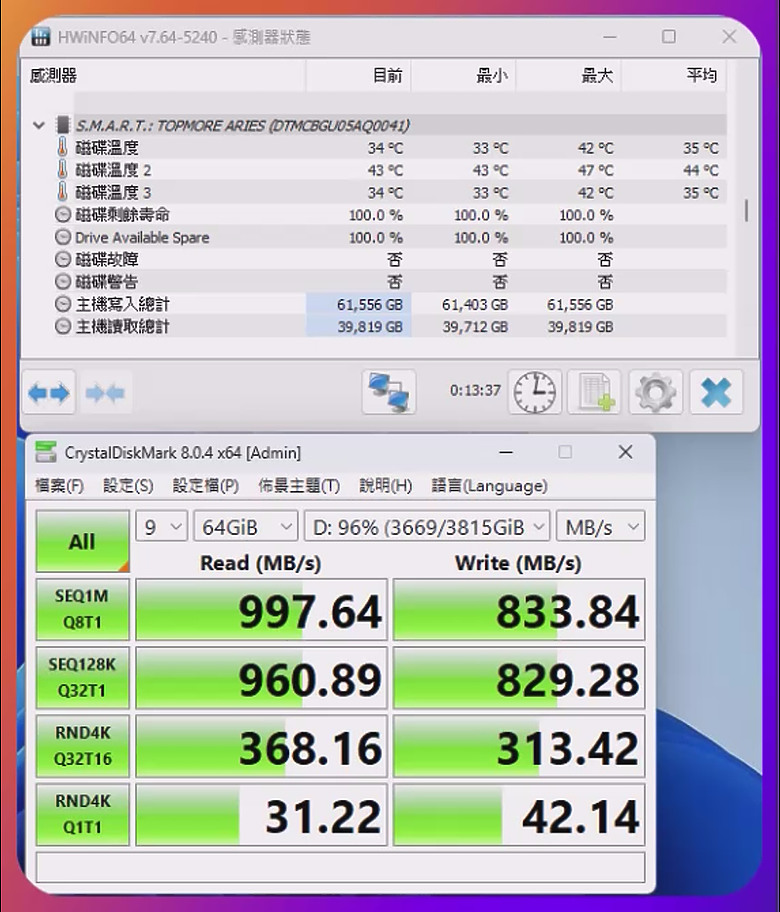
Task: Click the clock reset-timer icon in HWiNFO
Action: pyautogui.click(x=535, y=392)
